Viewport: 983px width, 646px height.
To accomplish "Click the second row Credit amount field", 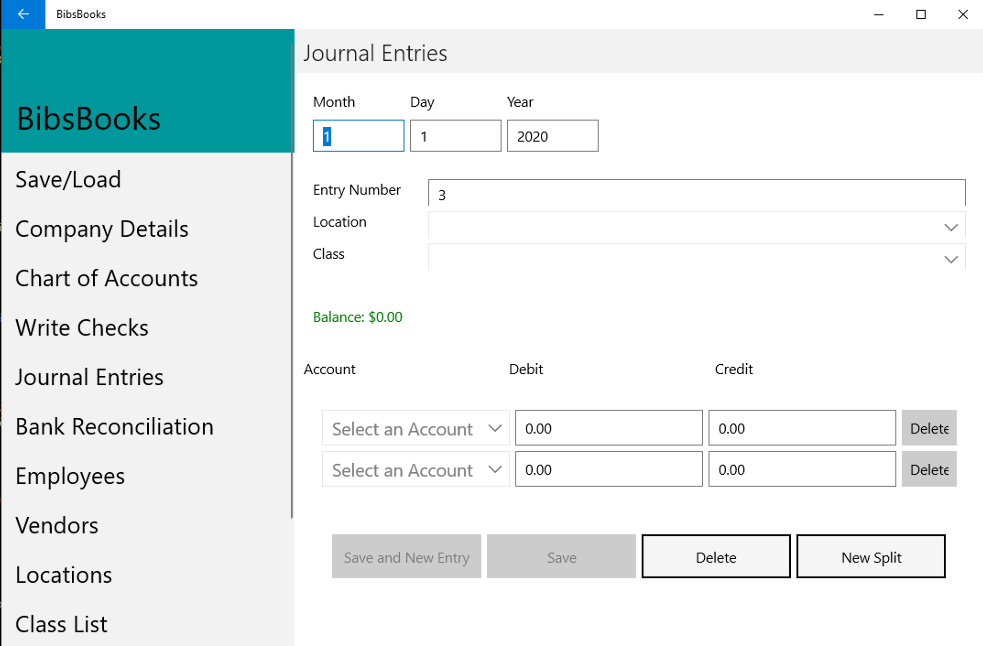I will (x=801, y=470).
